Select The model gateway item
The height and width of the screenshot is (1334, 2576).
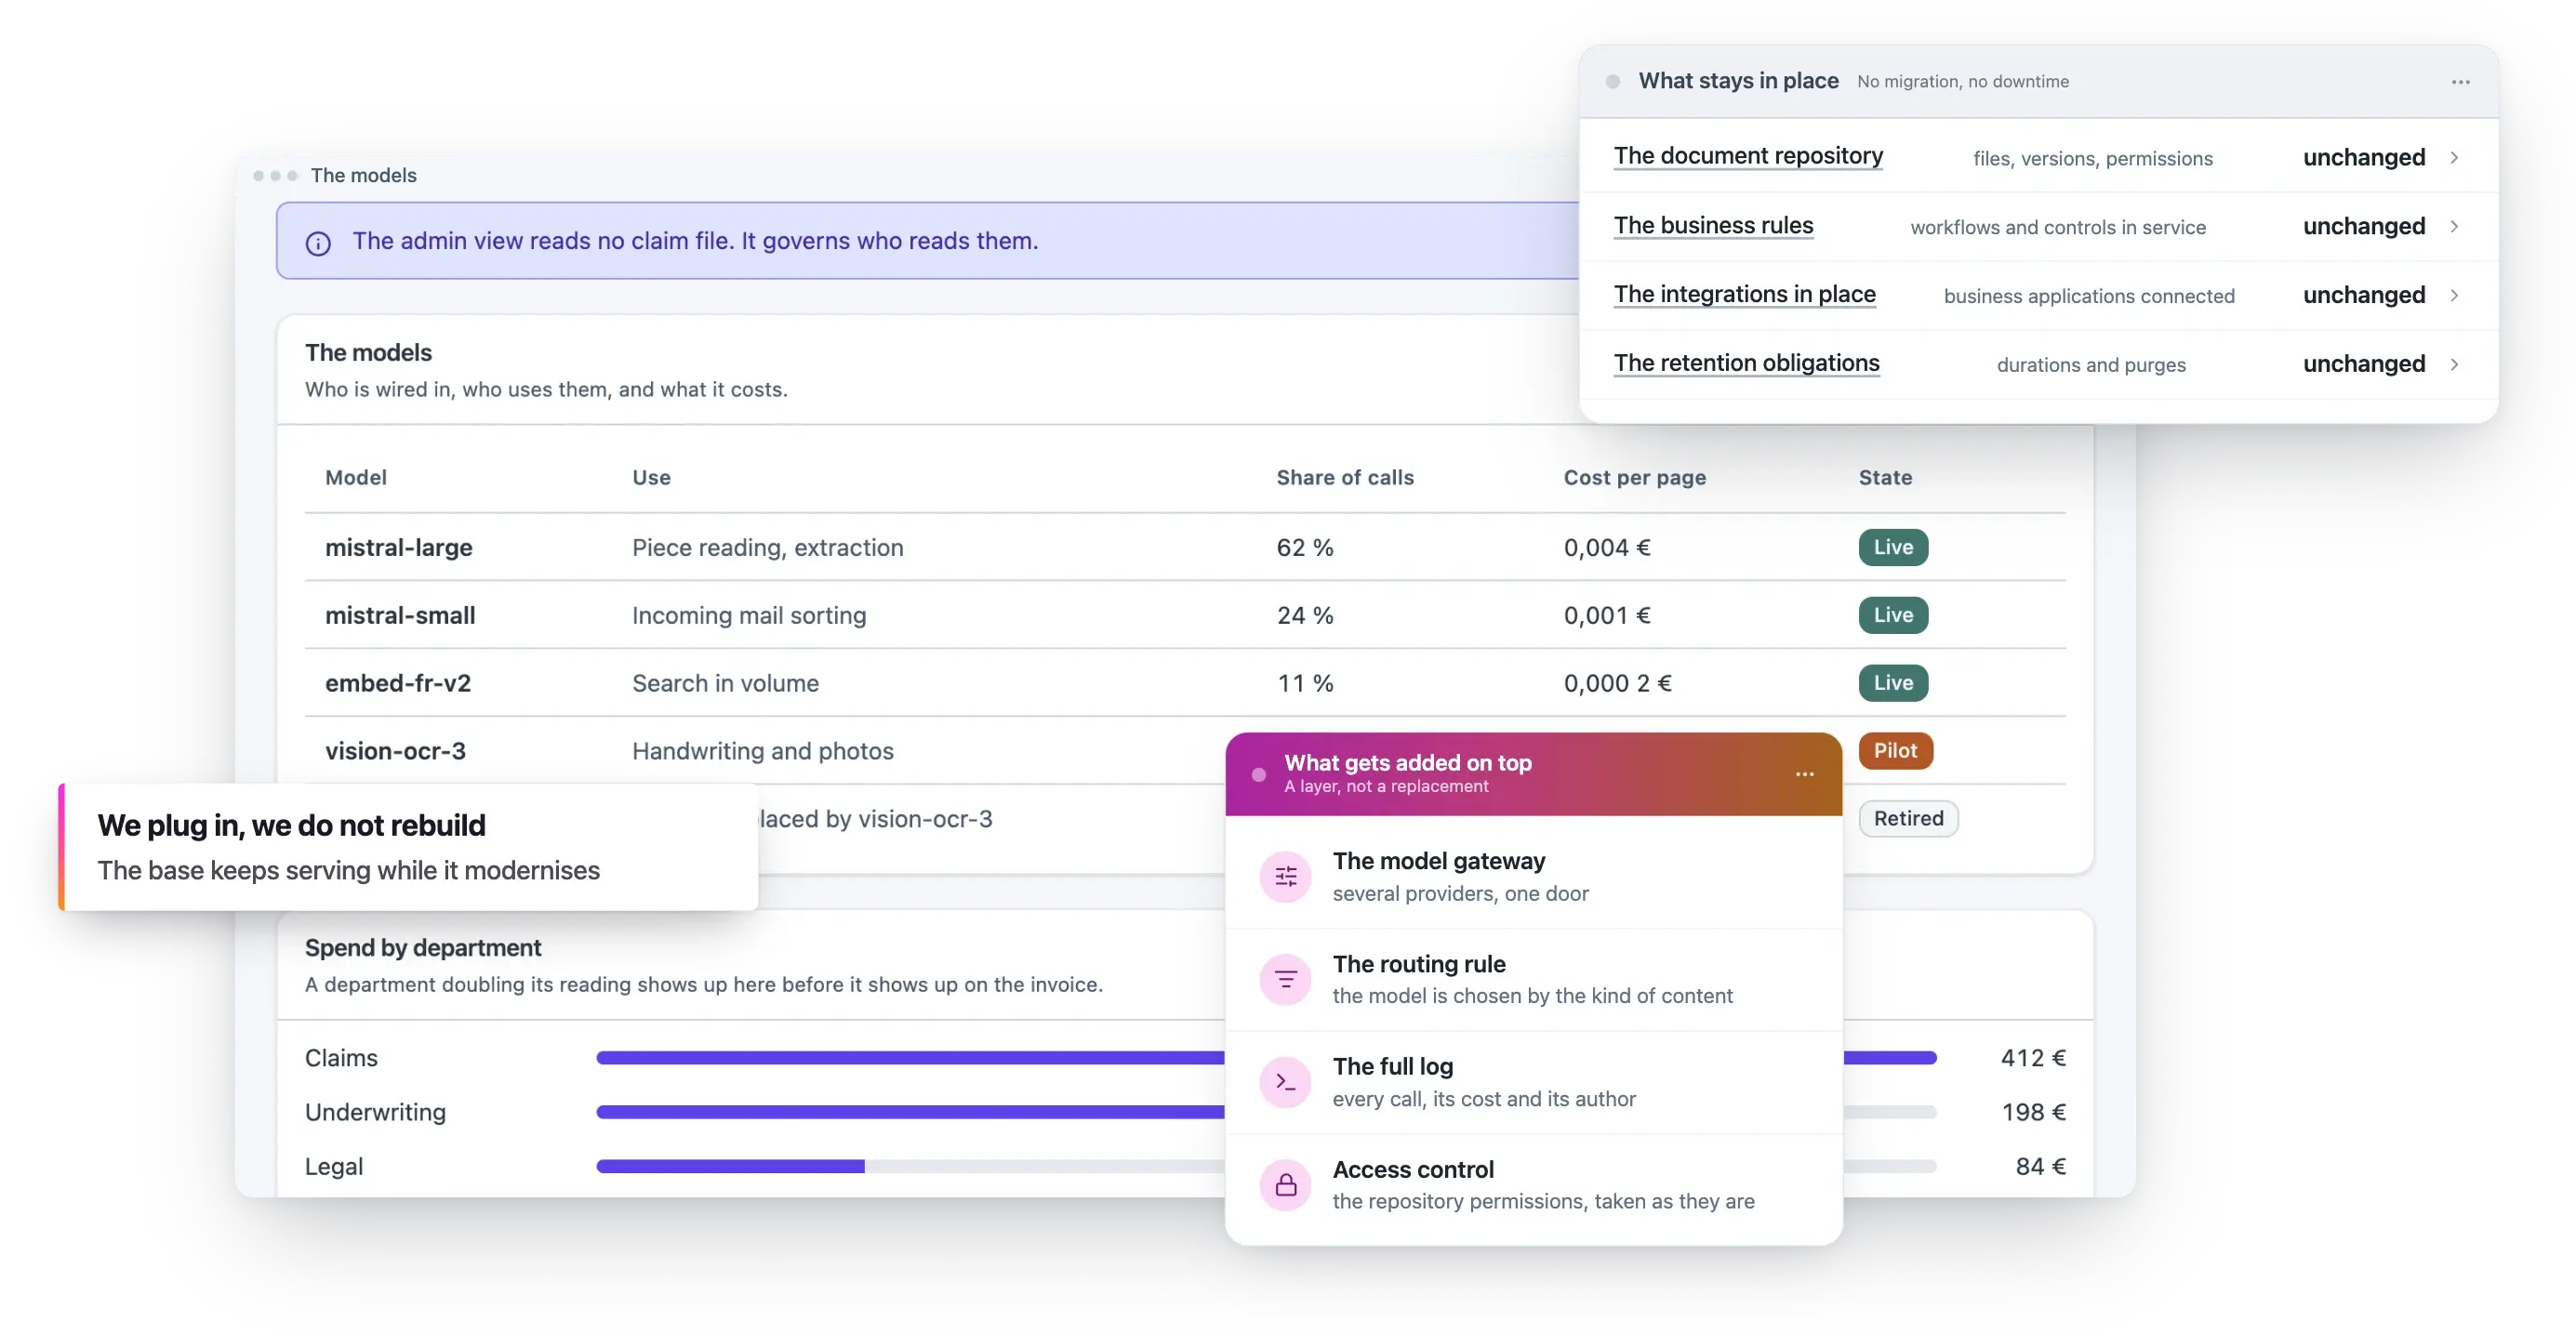[1533, 877]
